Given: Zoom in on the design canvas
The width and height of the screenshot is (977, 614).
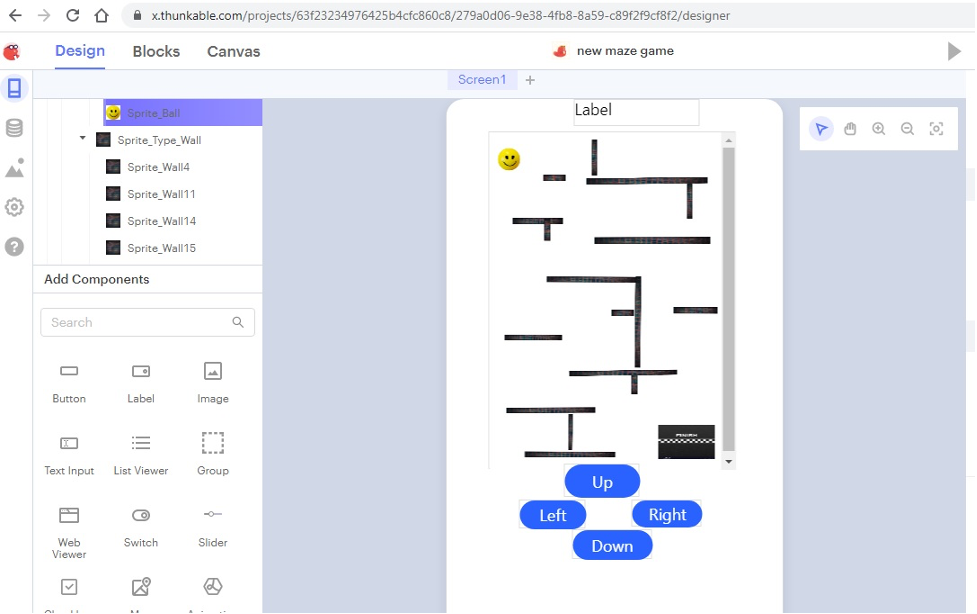Looking at the screenshot, I should point(879,129).
